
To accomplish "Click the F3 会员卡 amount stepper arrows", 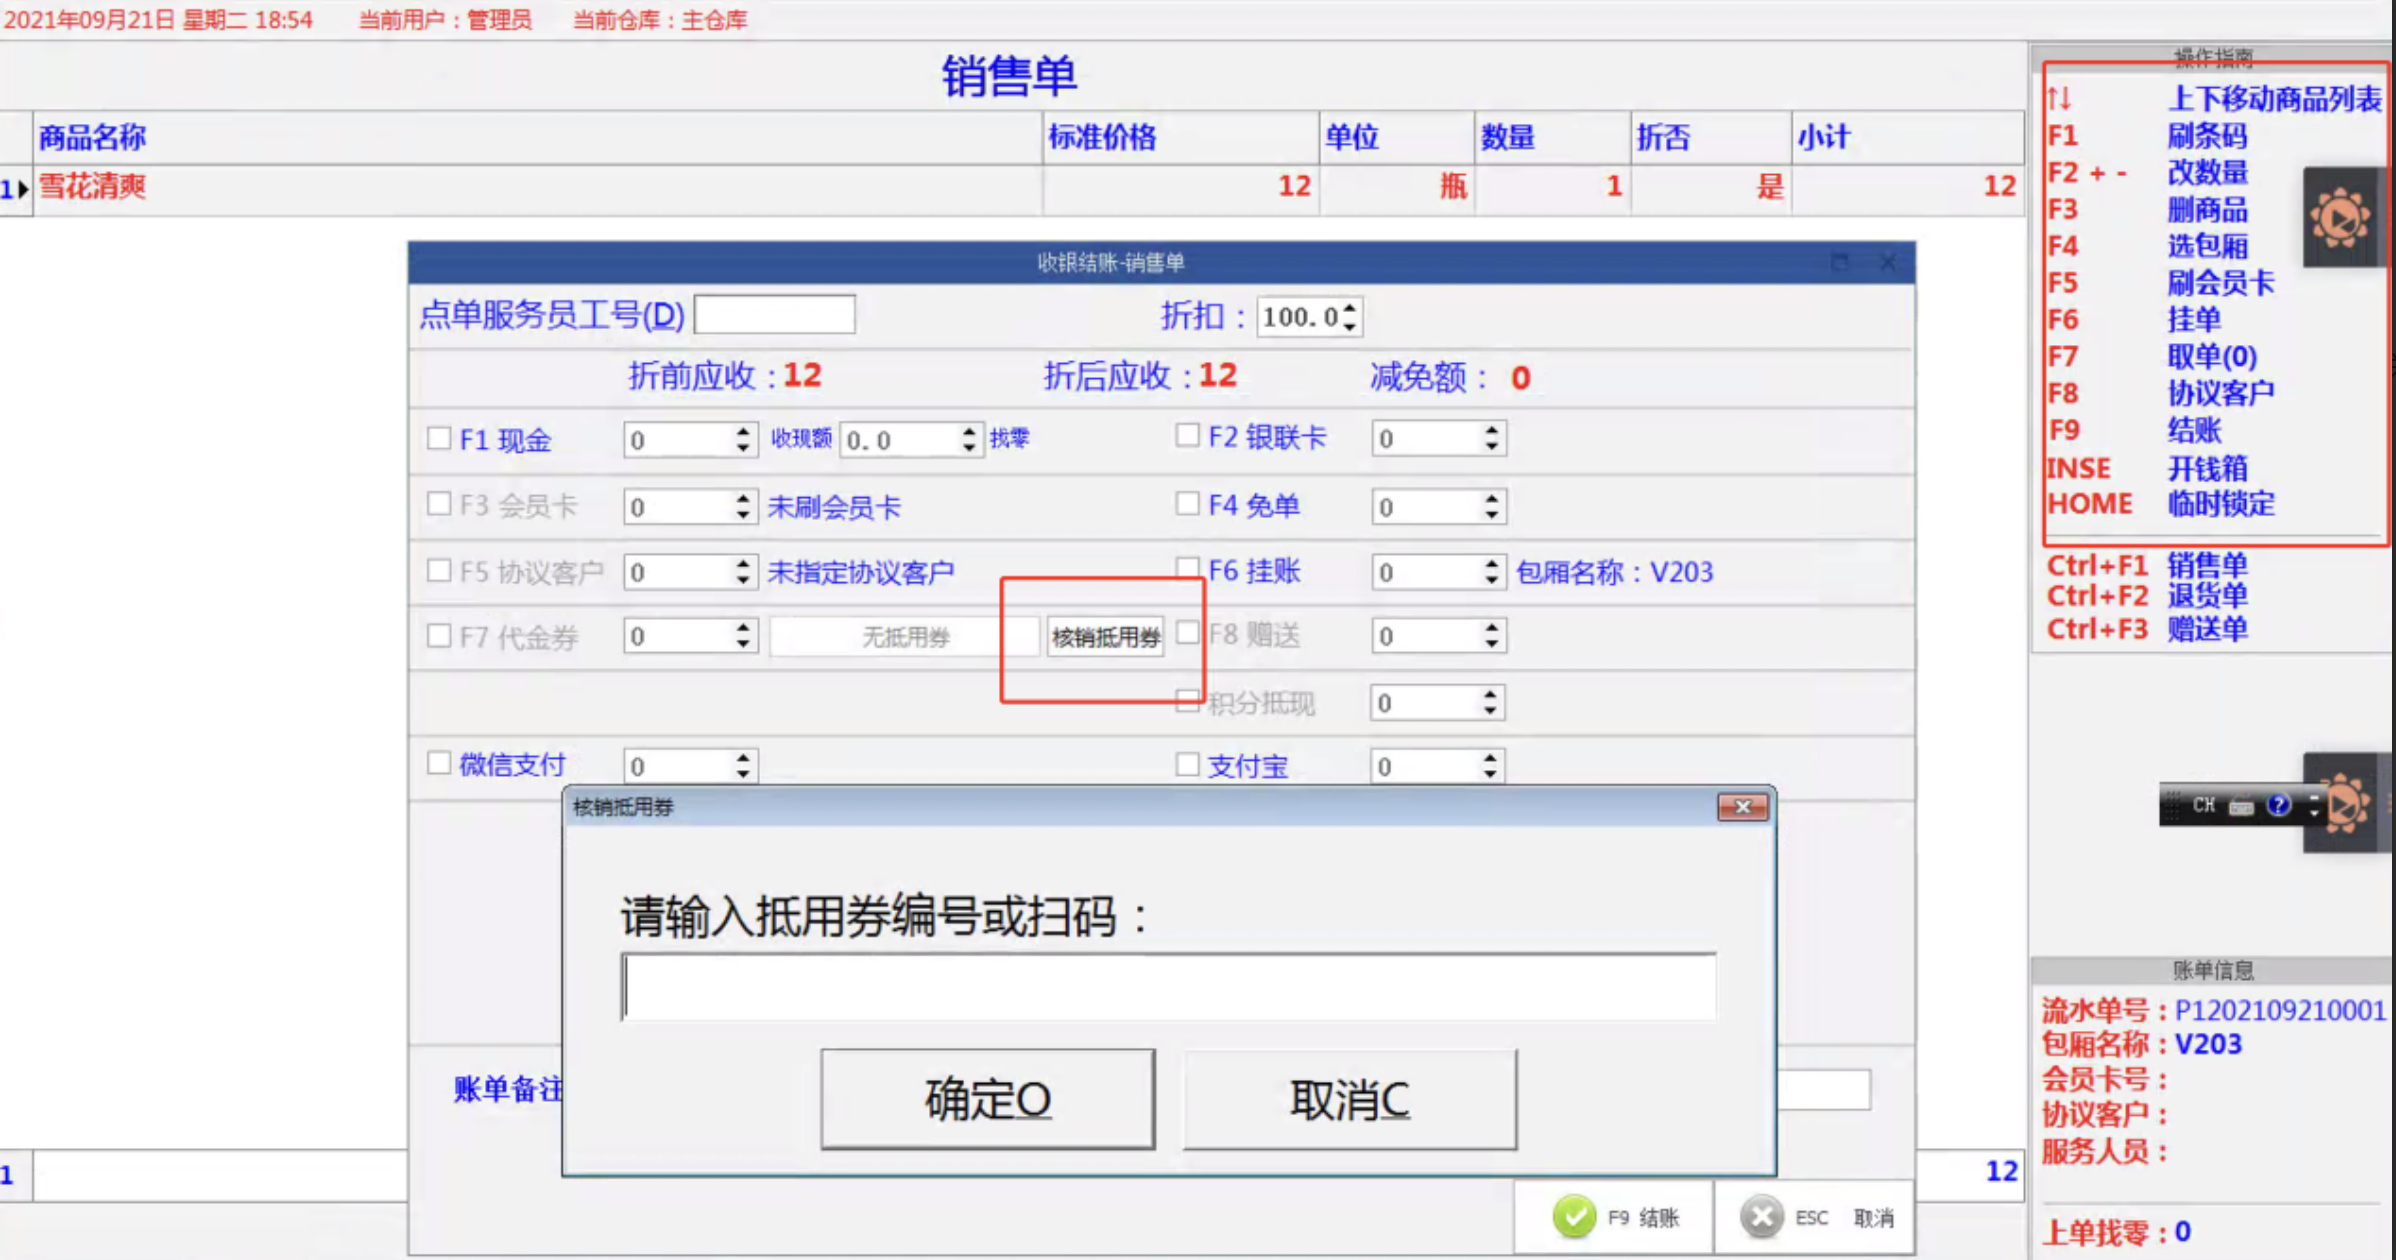I will tap(742, 507).
